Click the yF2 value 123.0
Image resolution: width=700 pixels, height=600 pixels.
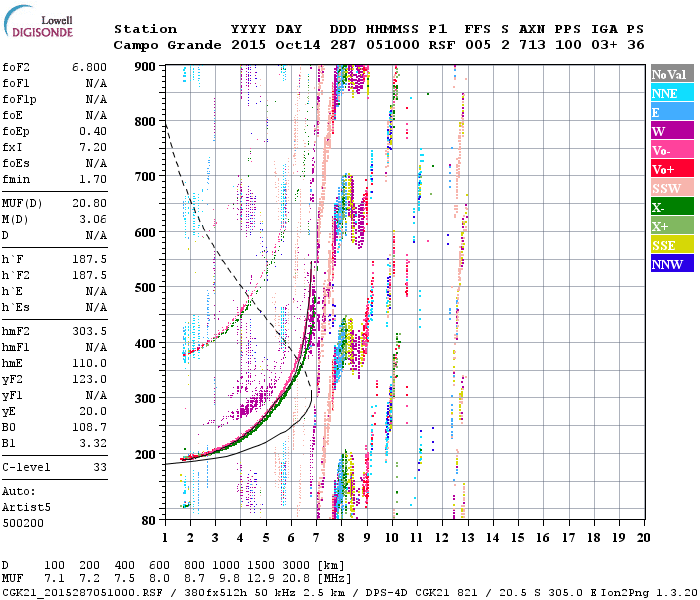89,379
